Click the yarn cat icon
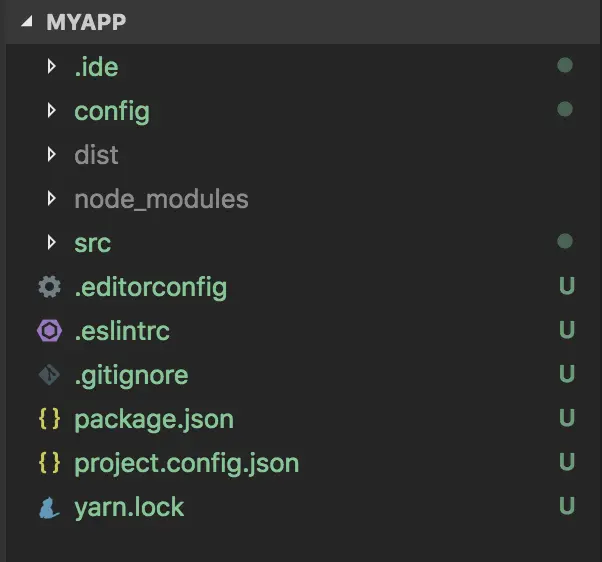Viewport: 602px width, 562px height. click(48, 508)
